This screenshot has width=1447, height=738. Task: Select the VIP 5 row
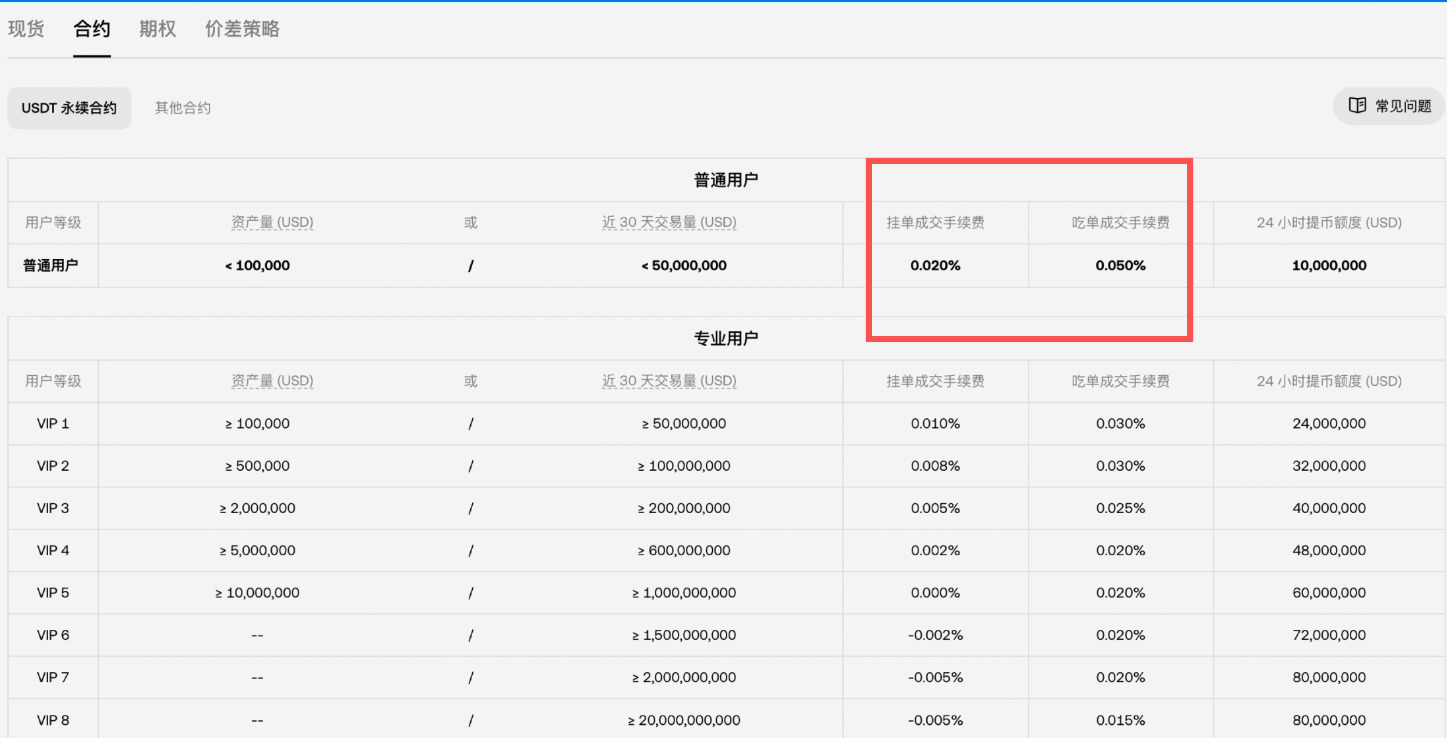[x=52, y=593]
